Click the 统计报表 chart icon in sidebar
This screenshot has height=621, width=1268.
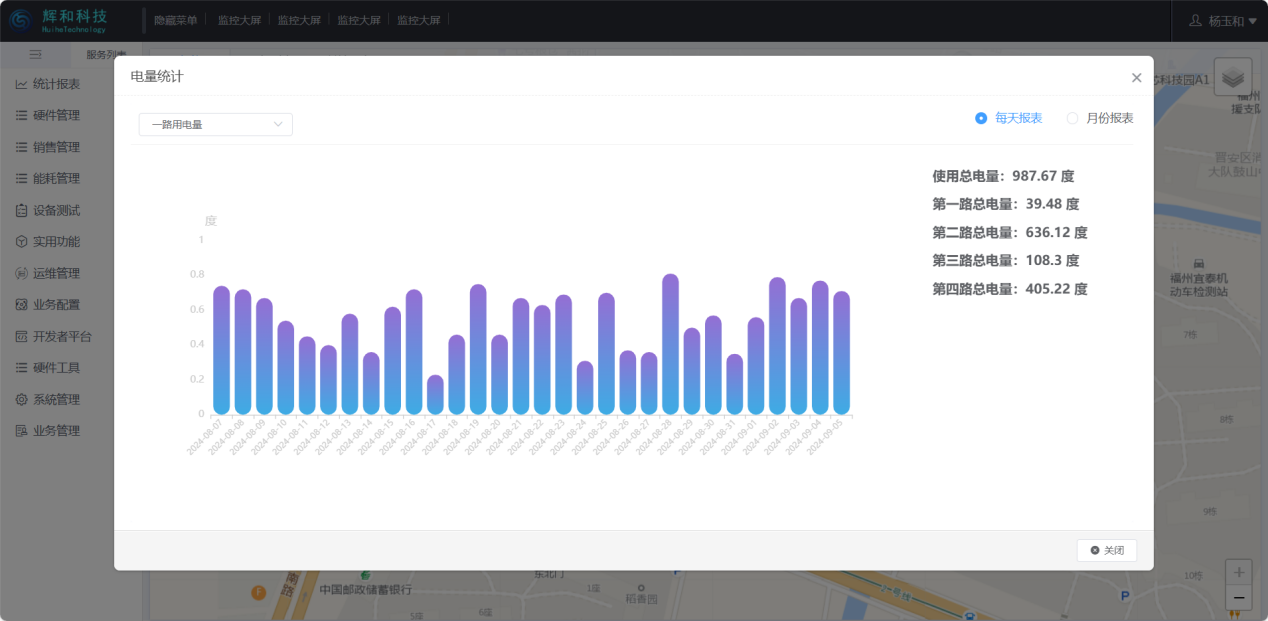click(x=21, y=84)
